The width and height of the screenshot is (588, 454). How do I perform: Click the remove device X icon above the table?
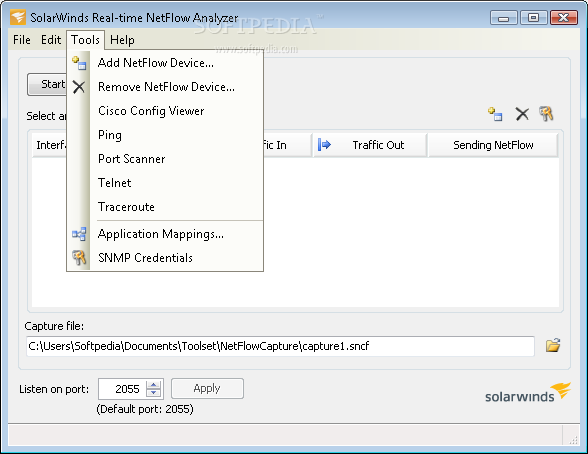tap(522, 114)
